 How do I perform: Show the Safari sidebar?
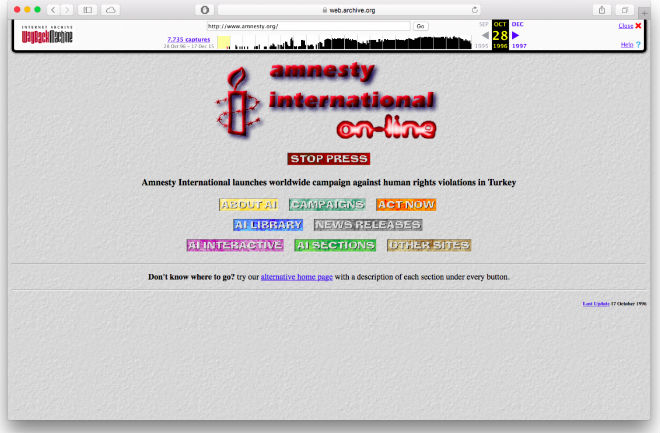[88, 10]
